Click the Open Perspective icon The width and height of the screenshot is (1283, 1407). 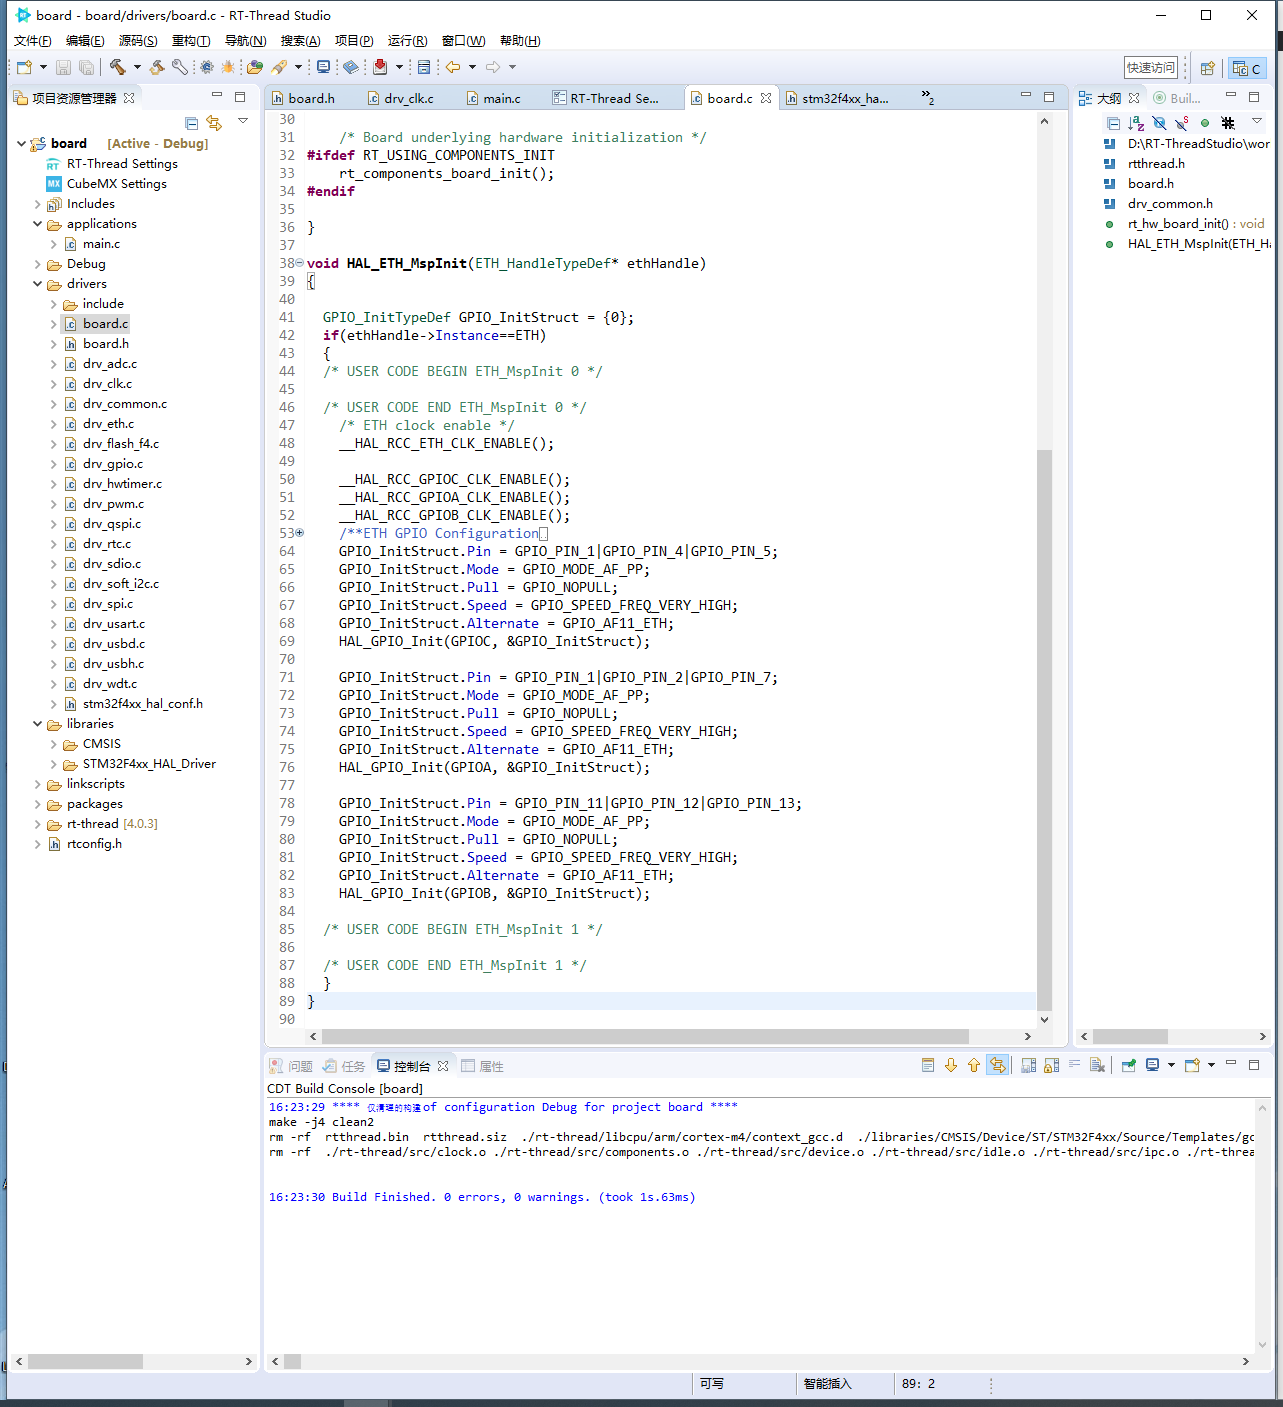(1208, 68)
